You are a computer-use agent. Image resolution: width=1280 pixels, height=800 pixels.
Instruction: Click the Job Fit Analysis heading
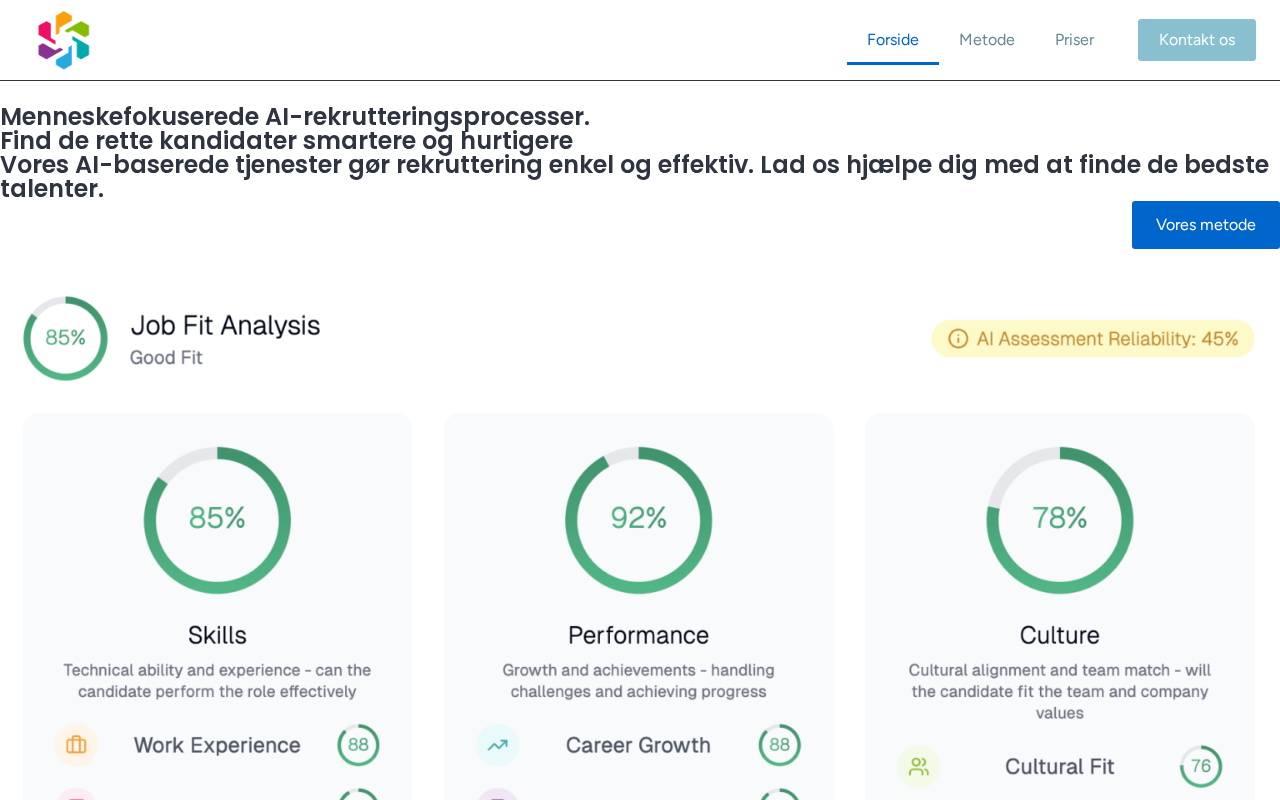[225, 326]
